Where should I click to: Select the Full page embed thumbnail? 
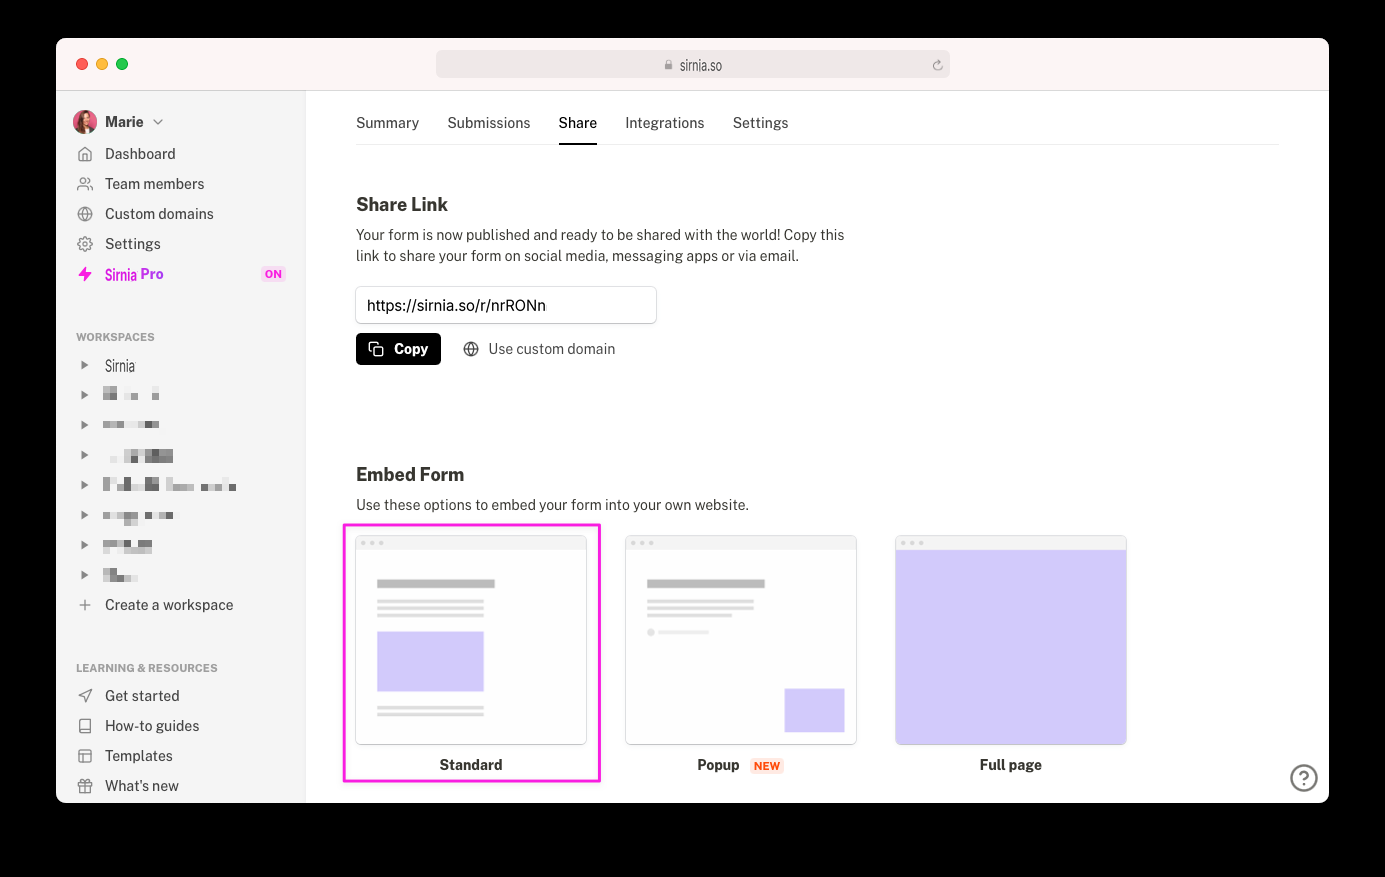(x=1011, y=640)
